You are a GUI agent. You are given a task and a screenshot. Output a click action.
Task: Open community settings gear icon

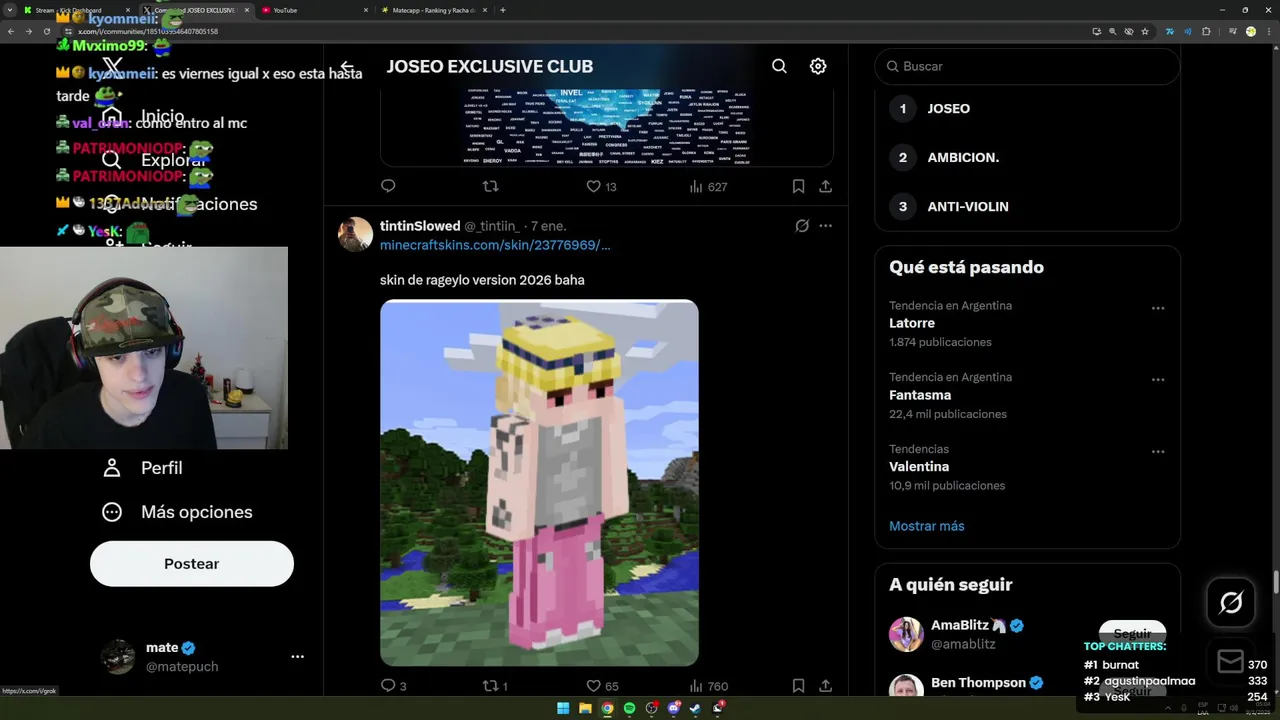[x=818, y=66]
